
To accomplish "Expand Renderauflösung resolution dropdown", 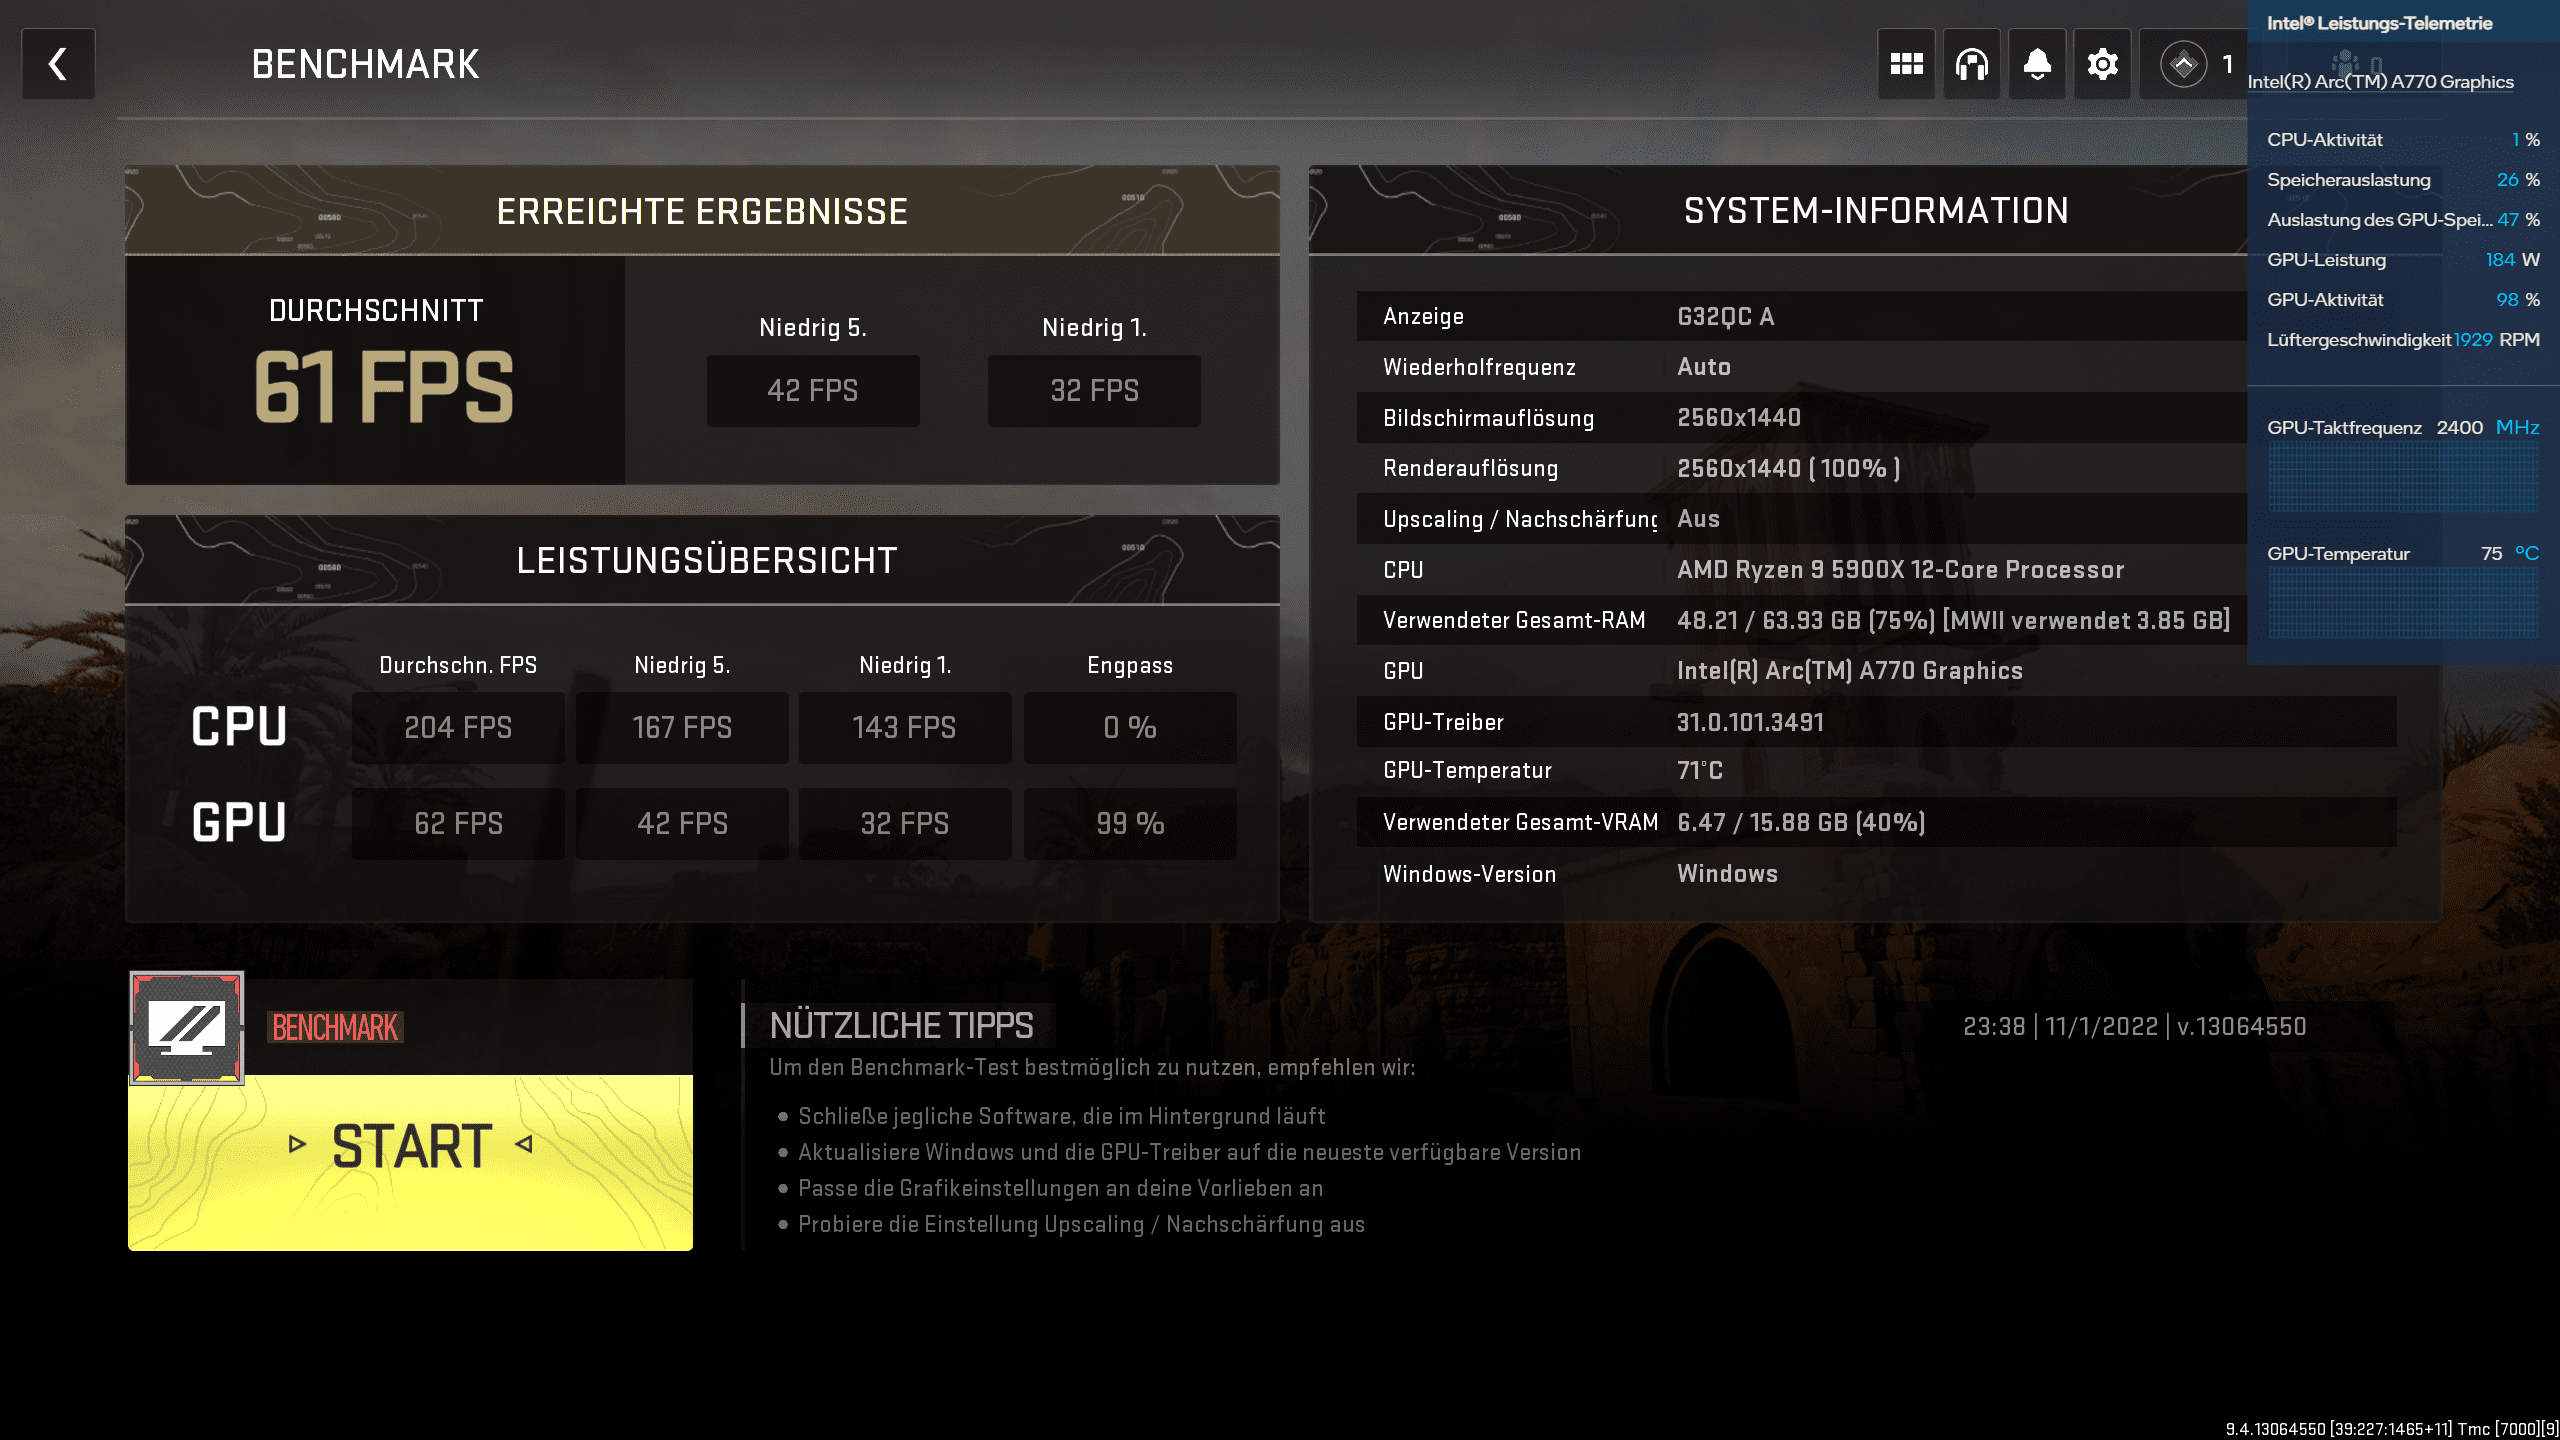I will (1786, 468).
